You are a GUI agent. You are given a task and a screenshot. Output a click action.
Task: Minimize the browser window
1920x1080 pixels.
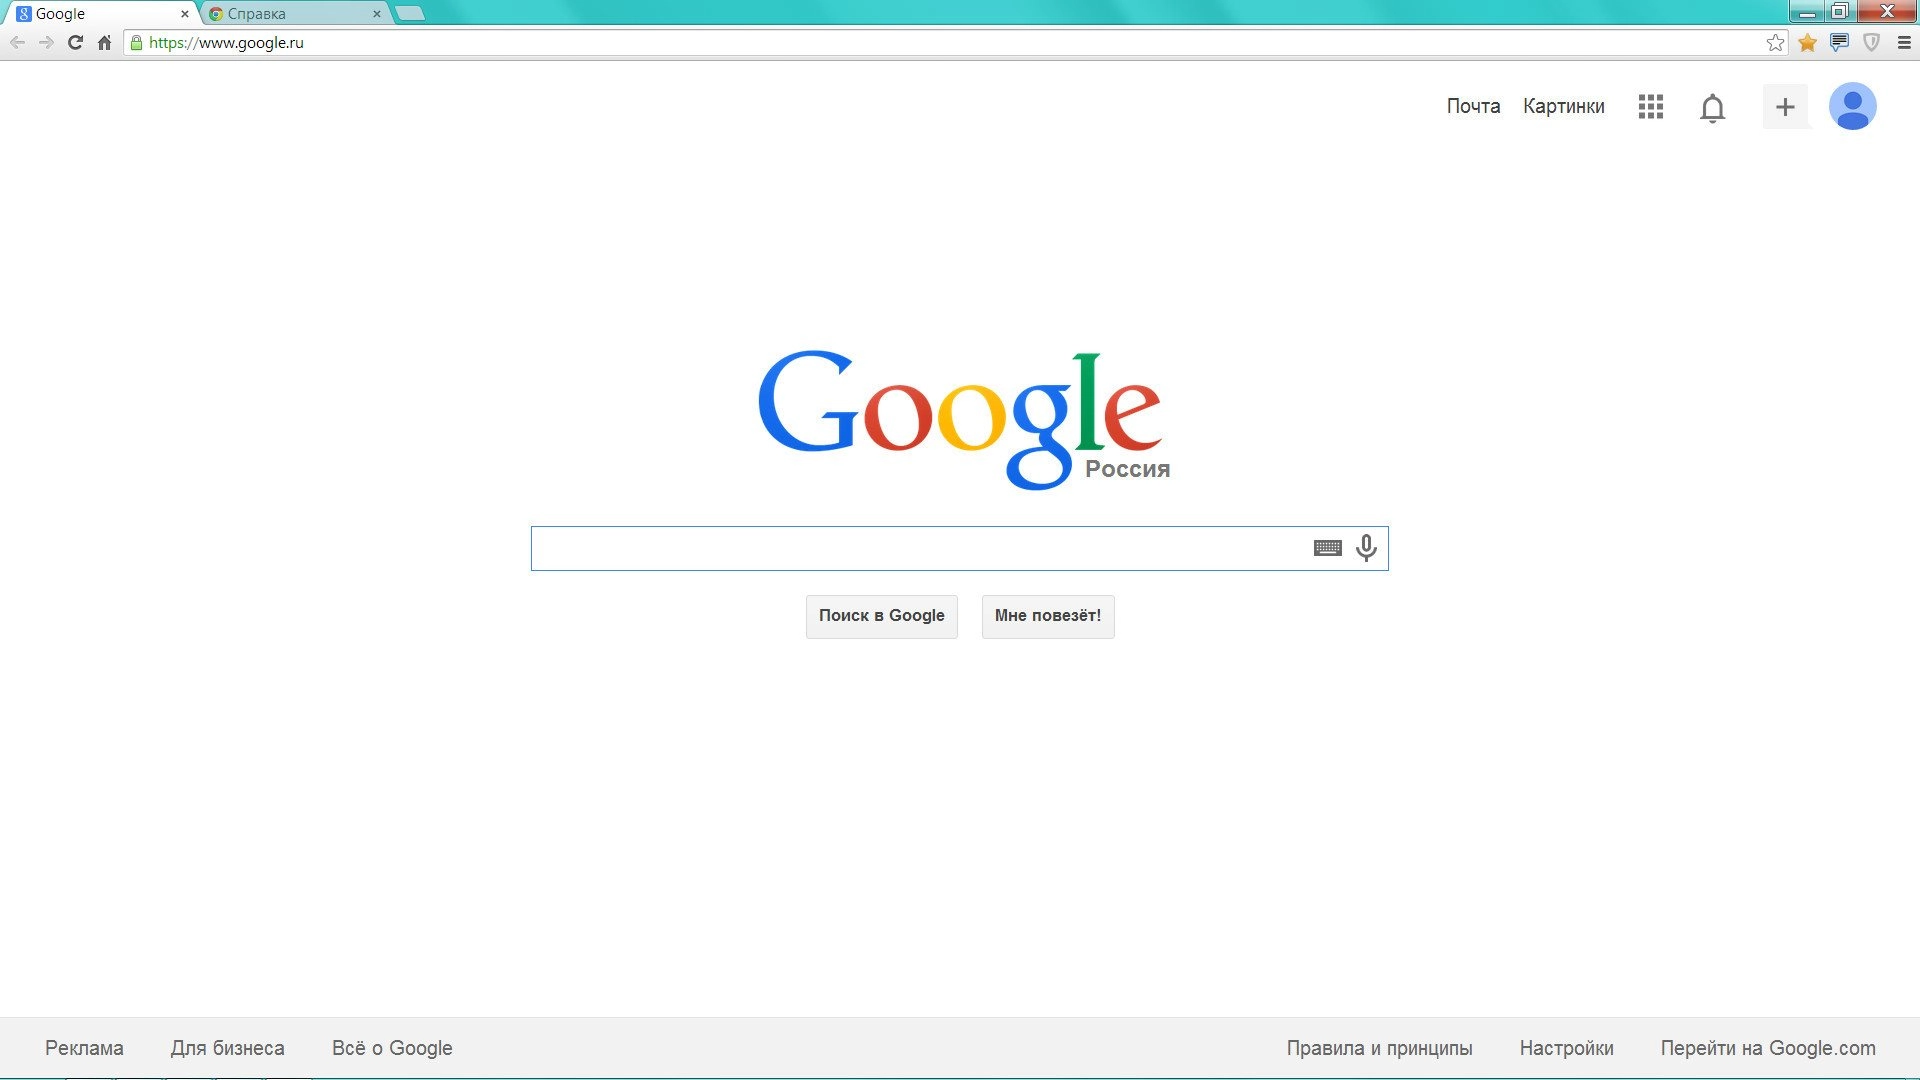point(1807,12)
